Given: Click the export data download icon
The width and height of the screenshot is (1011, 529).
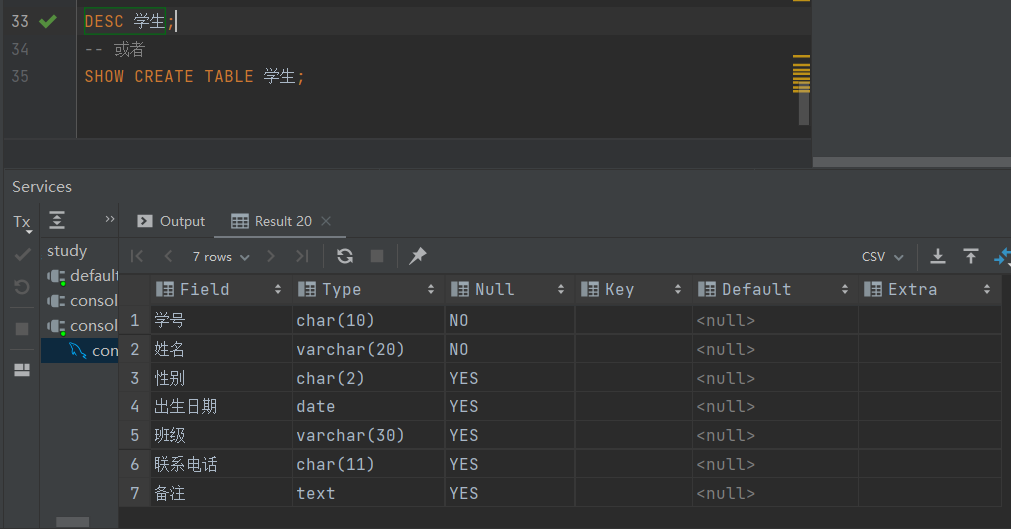Looking at the screenshot, I should point(938,256).
